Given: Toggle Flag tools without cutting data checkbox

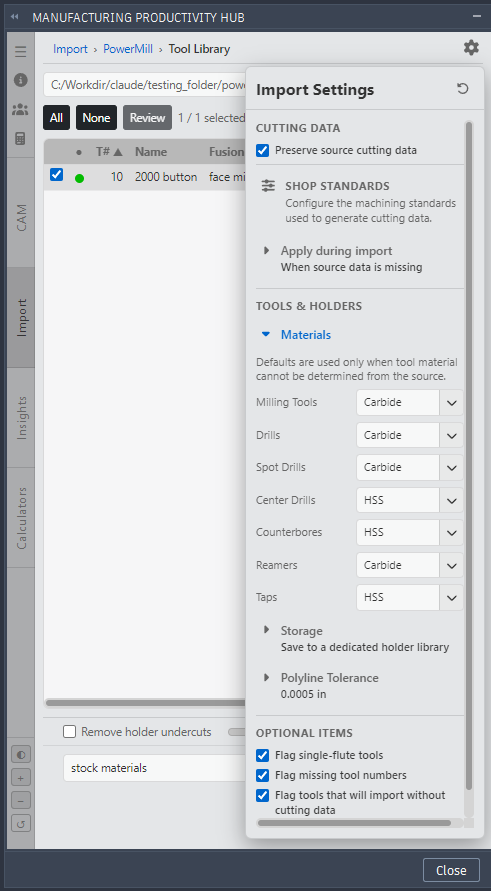Looking at the screenshot, I should [x=263, y=795].
